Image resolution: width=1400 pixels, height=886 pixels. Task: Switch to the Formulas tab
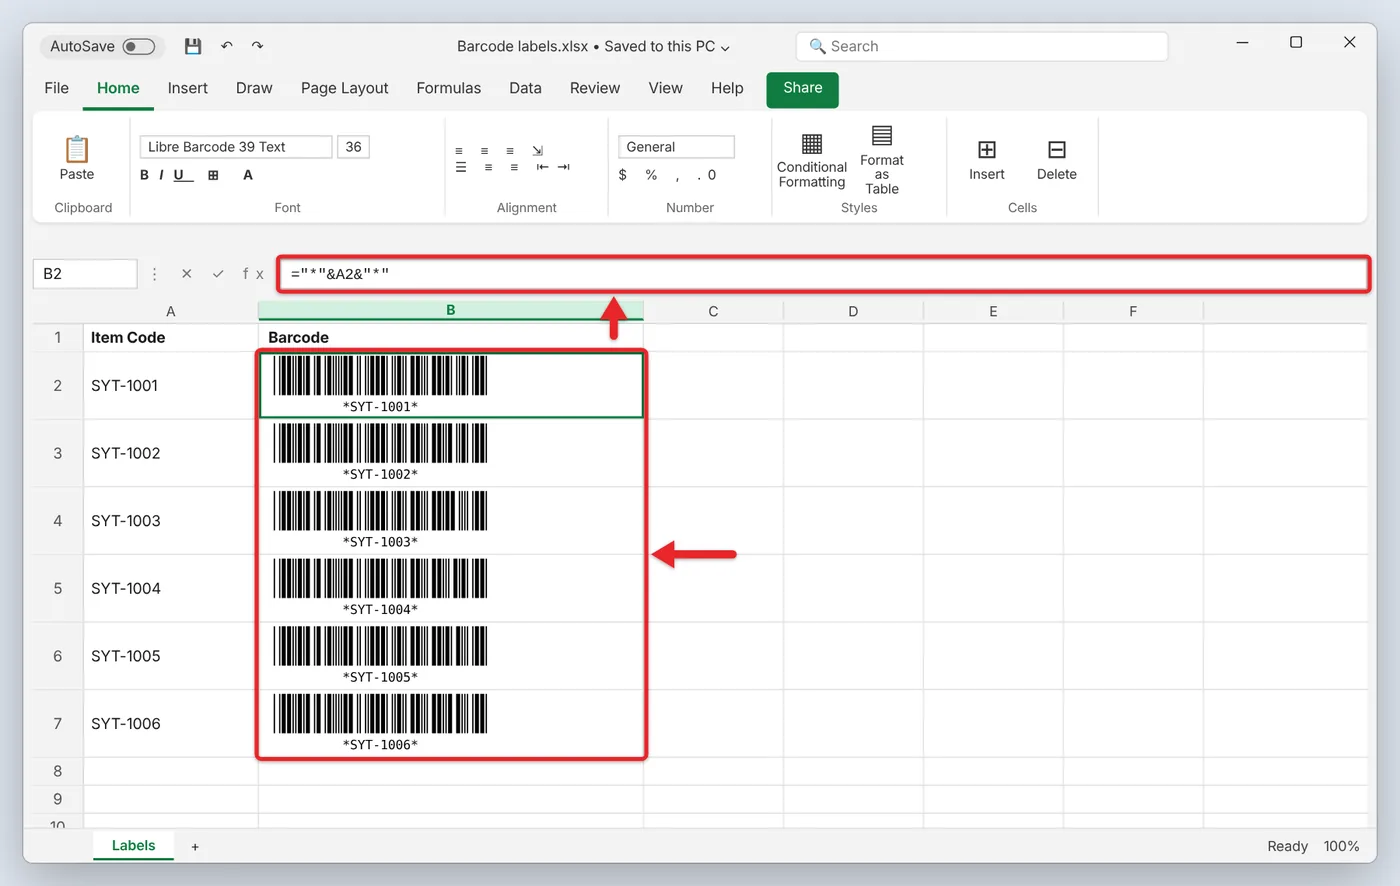point(449,88)
